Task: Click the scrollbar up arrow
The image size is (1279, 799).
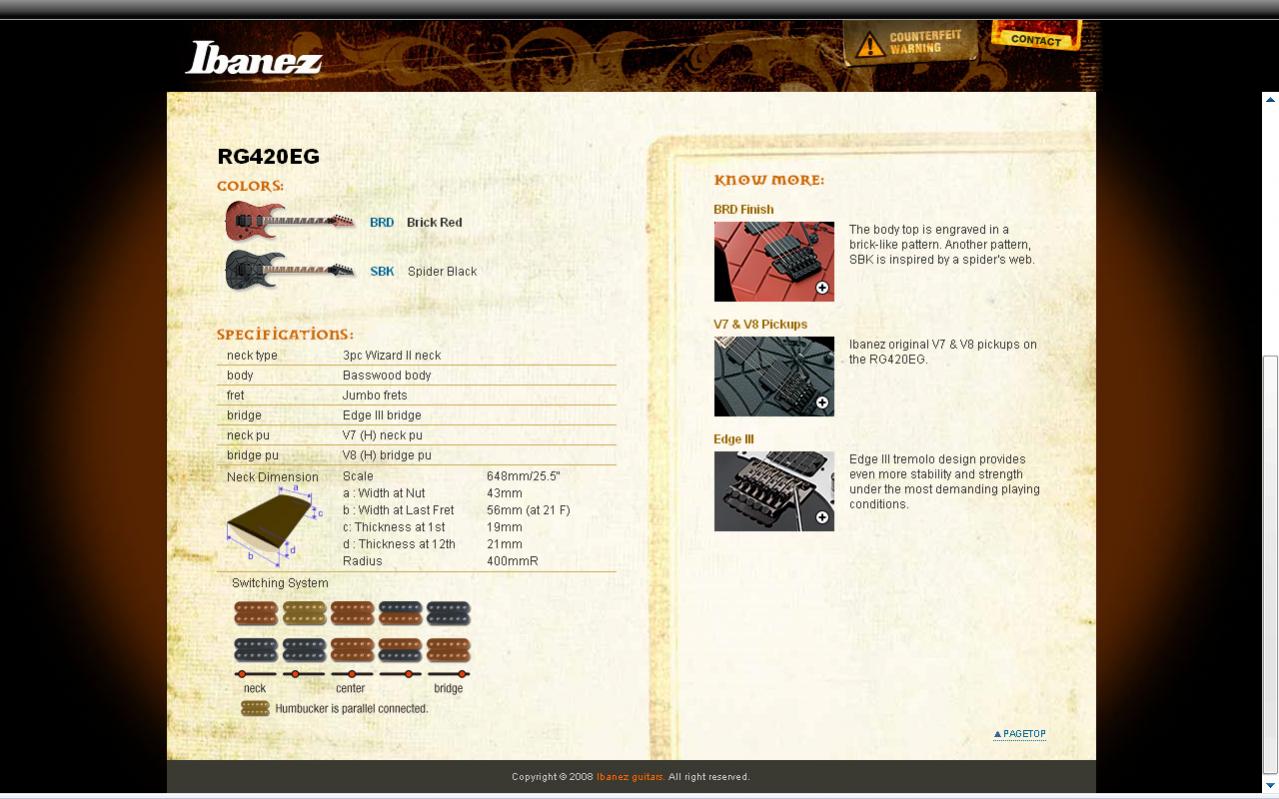Action: 1270,99
